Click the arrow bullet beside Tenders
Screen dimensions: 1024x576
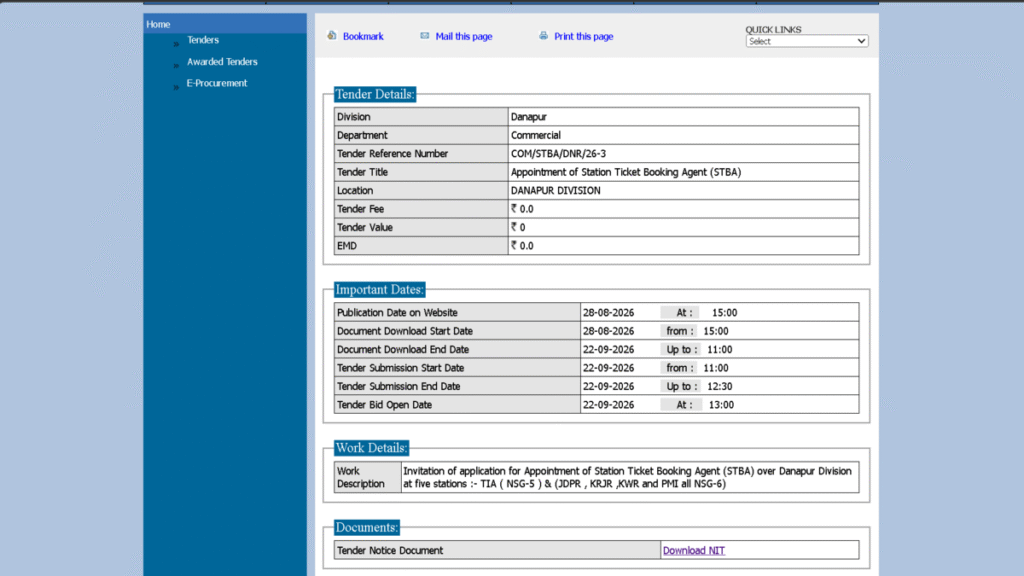pyautogui.click(x=176, y=44)
